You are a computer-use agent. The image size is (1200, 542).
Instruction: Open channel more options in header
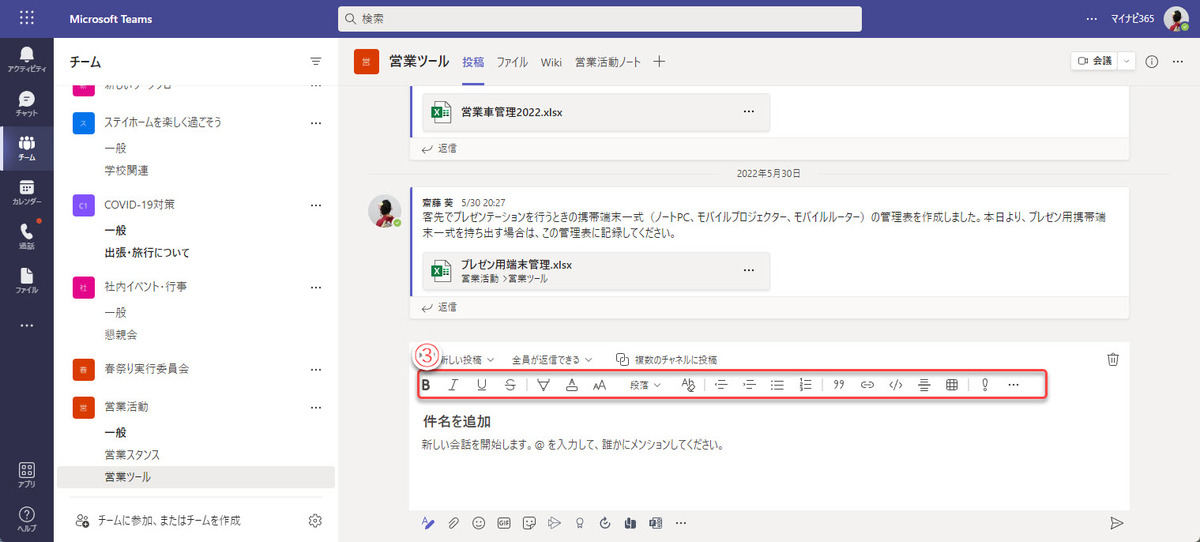point(1178,61)
